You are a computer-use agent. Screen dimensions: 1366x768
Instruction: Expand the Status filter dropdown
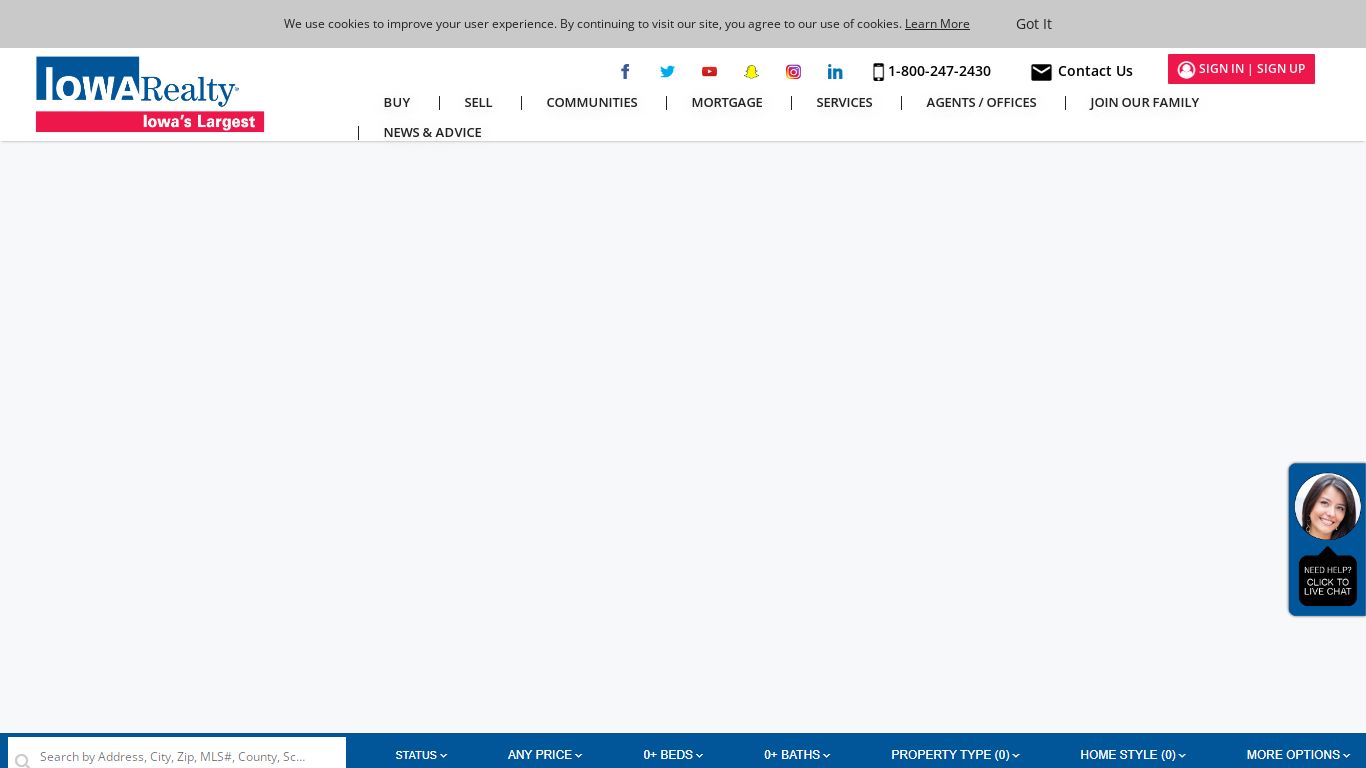tap(421, 755)
